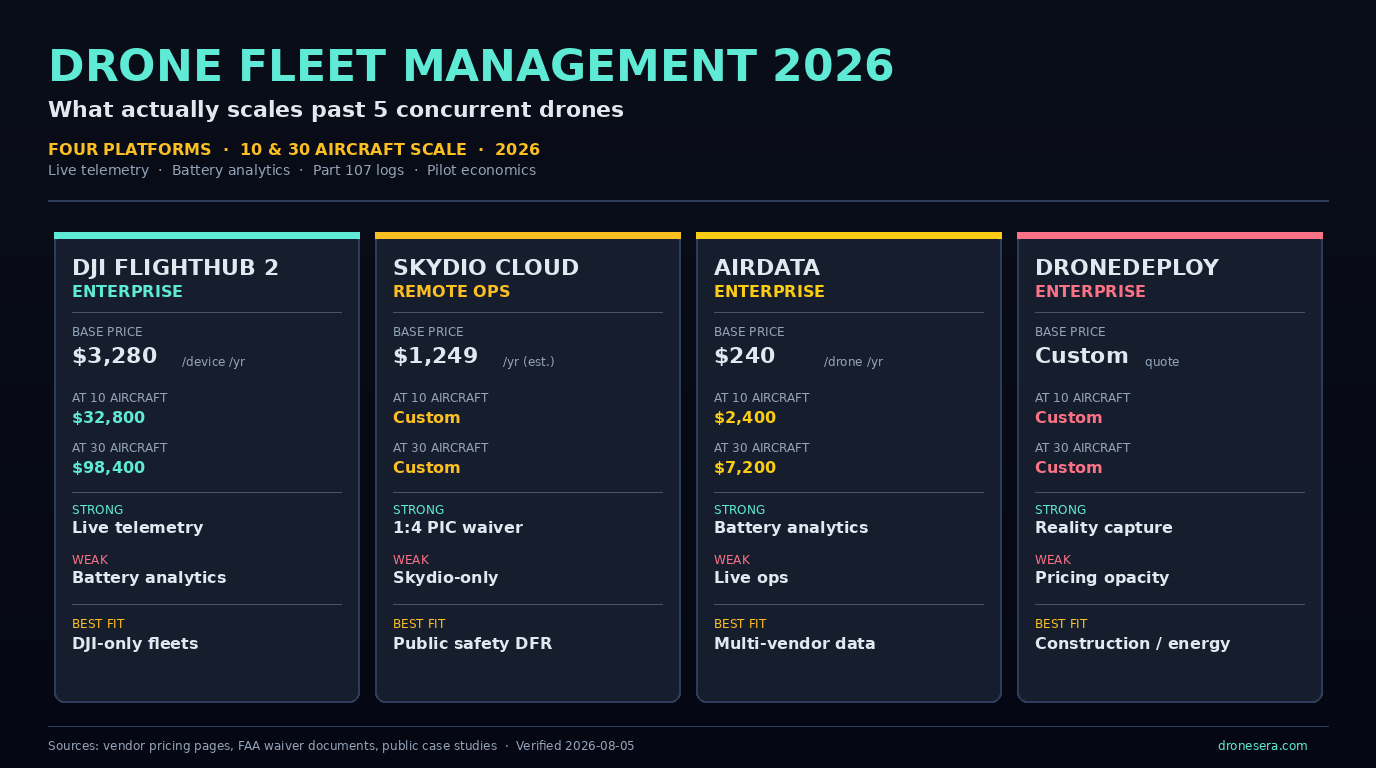
Task: Click the '$1,249' base price
Action: point(435,356)
